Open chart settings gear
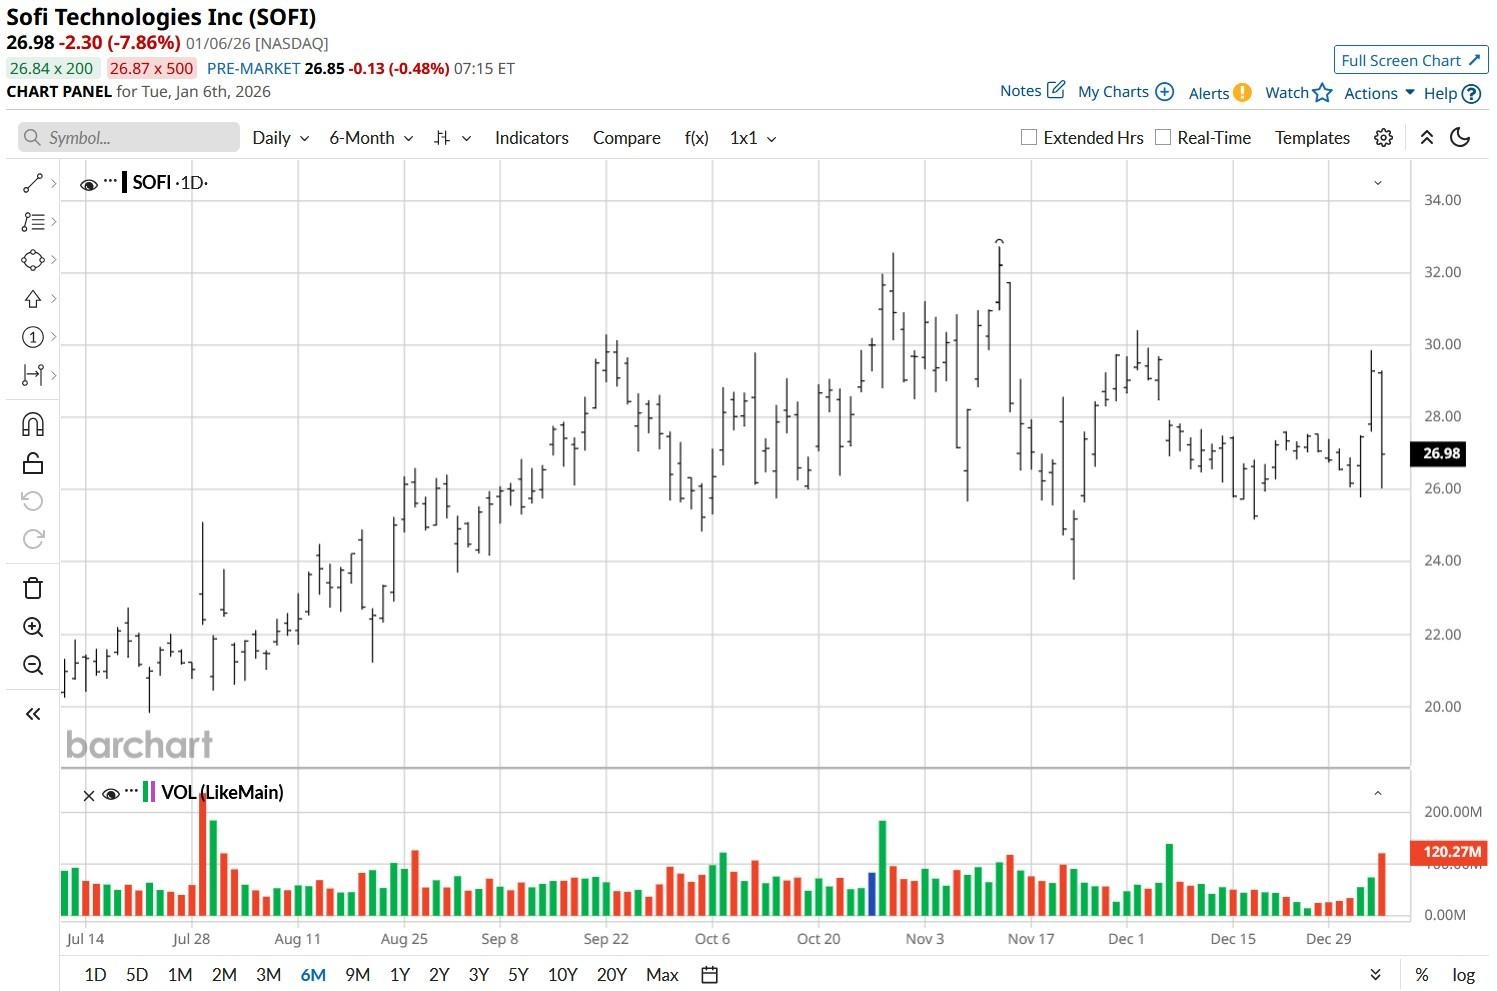The image size is (1497, 991). point(1383,138)
